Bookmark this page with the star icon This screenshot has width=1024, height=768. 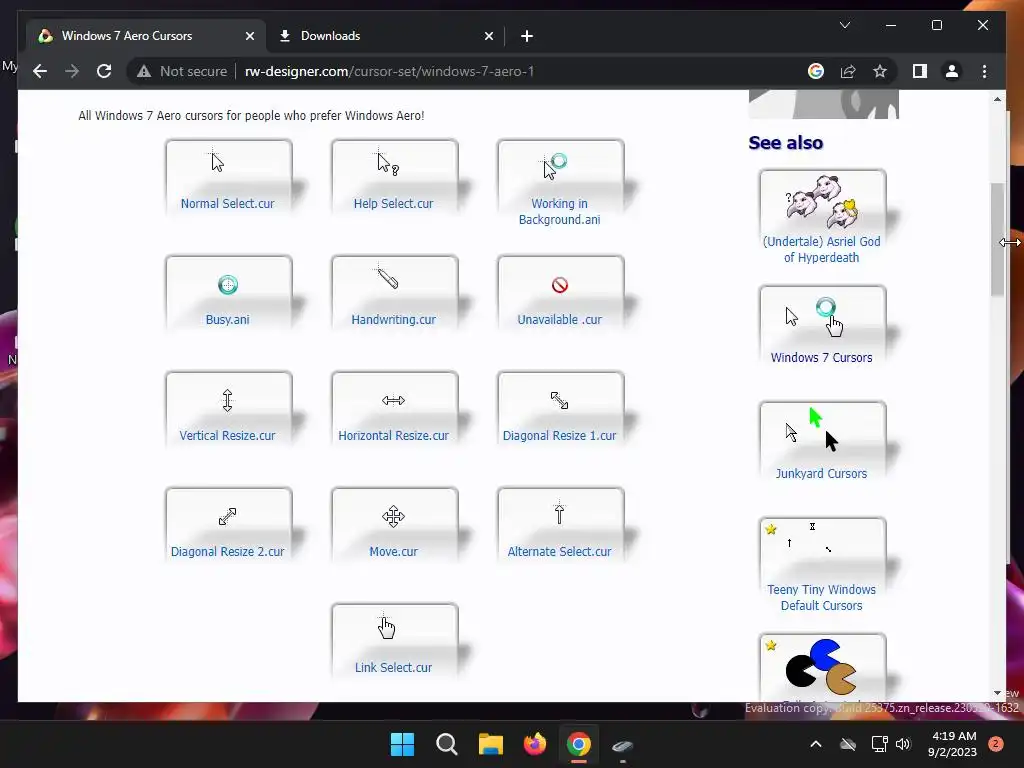[x=880, y=71]
